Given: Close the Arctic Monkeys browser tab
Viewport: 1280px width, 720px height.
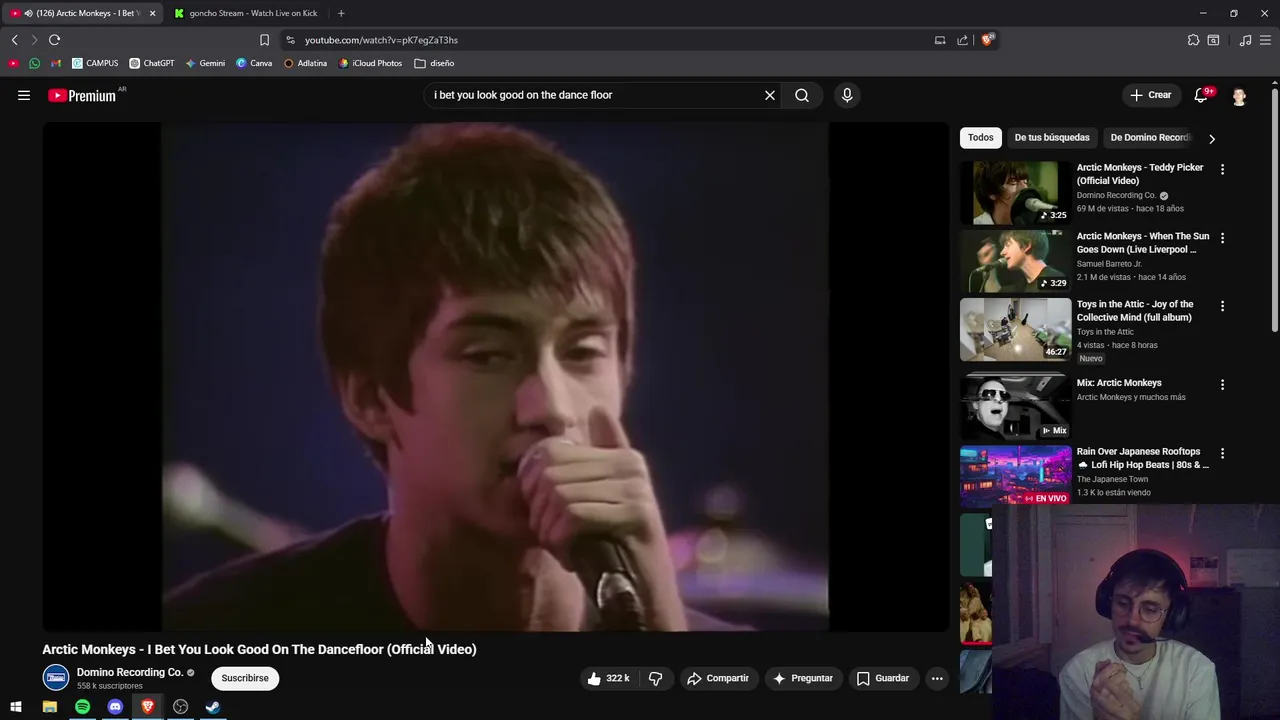Looking at the screenshot, I should [x=152, y=13].
